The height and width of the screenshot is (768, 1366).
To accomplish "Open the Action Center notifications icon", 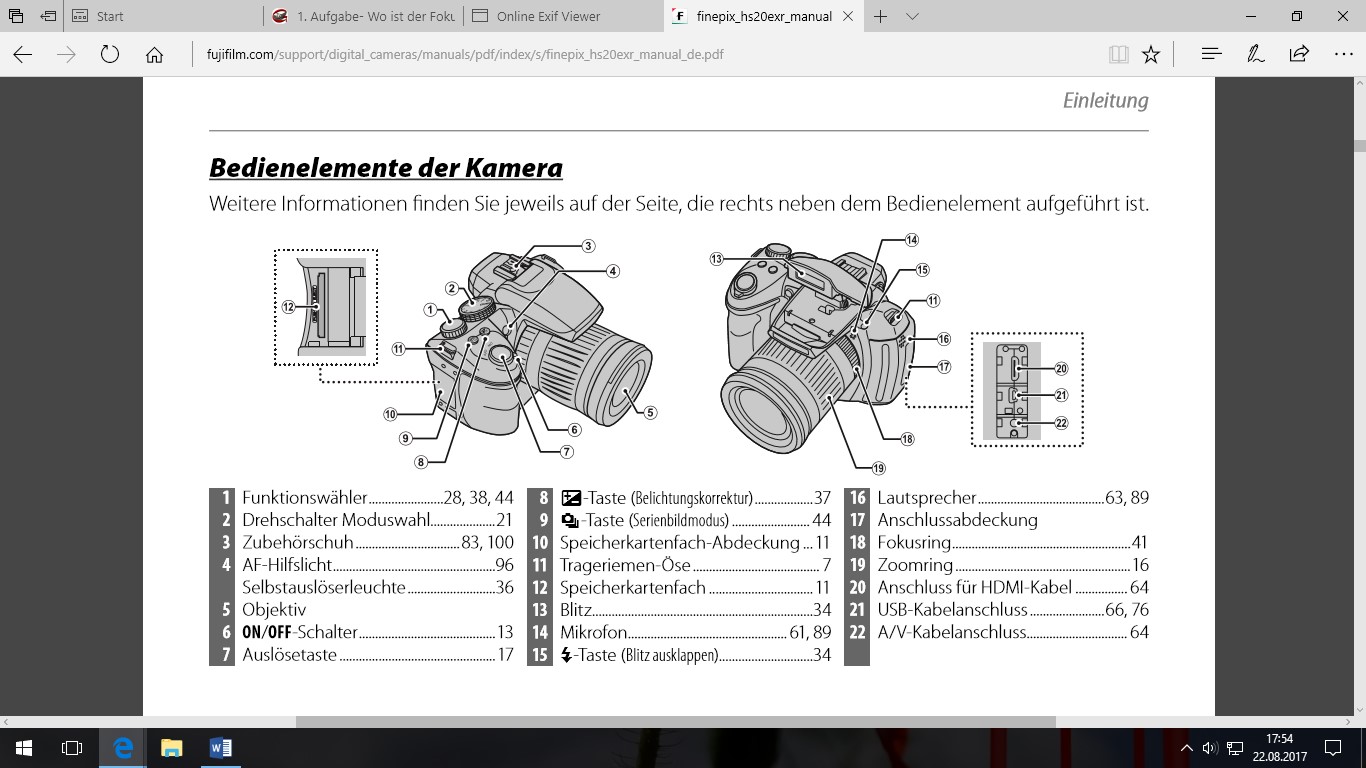I will (1333, 748).
